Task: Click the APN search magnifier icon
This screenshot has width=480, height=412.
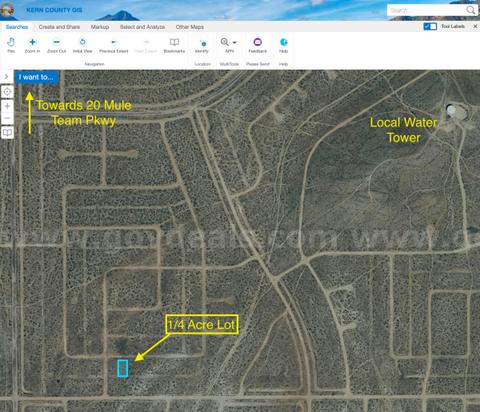Action: (x=225, y=42)
